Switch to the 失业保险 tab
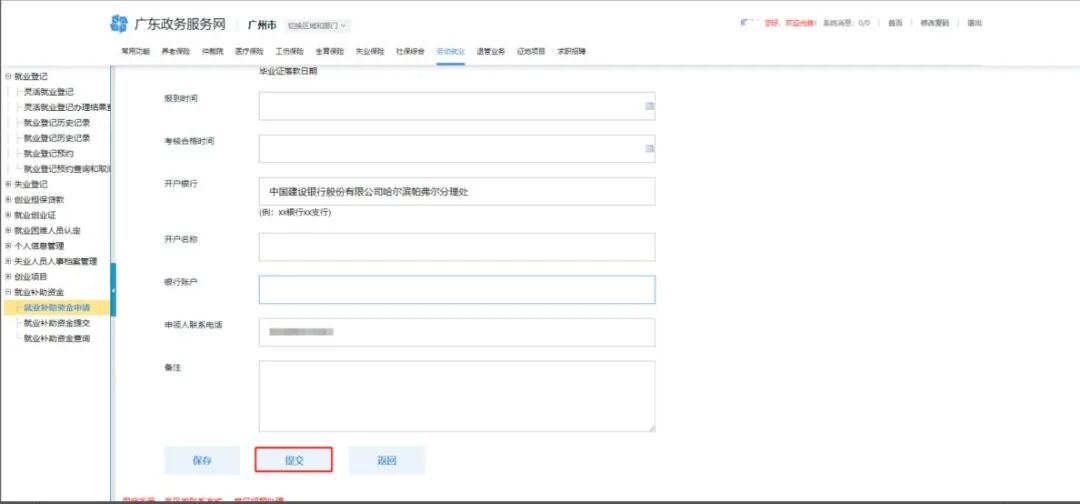This screenshot has width=1080, height=504. 370,51
